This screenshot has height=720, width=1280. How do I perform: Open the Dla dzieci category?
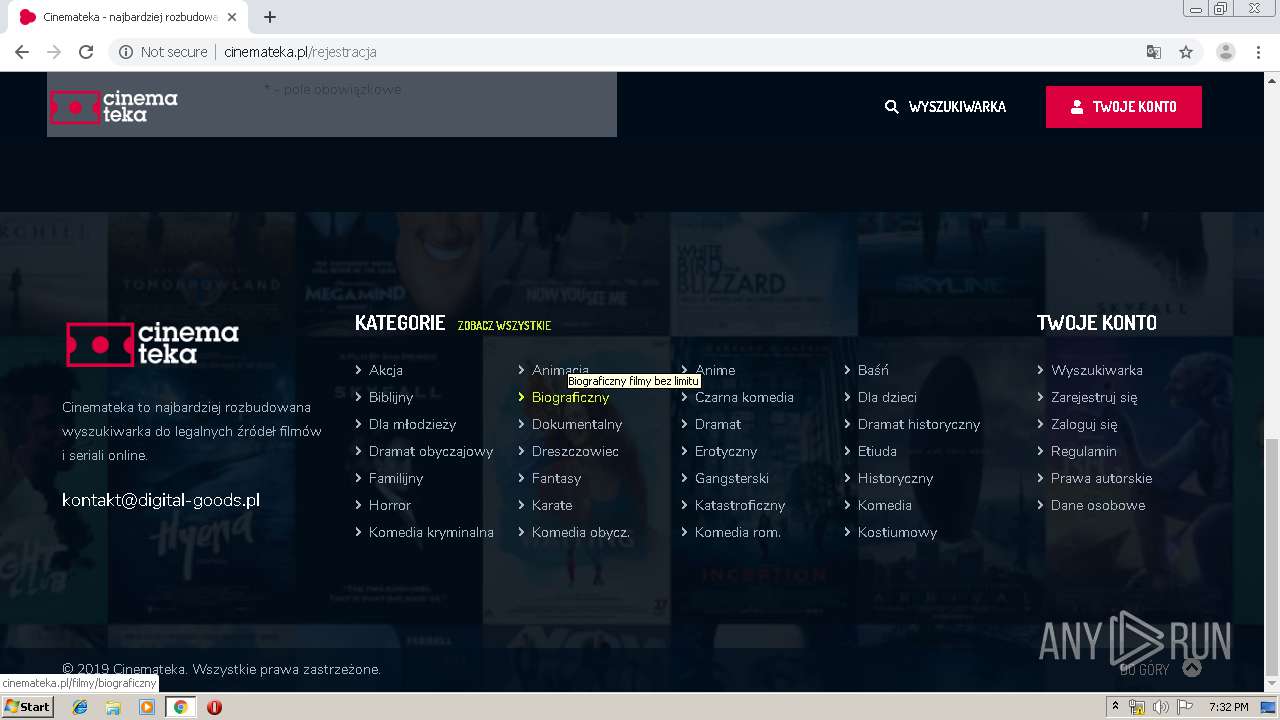tap(887, 397)
